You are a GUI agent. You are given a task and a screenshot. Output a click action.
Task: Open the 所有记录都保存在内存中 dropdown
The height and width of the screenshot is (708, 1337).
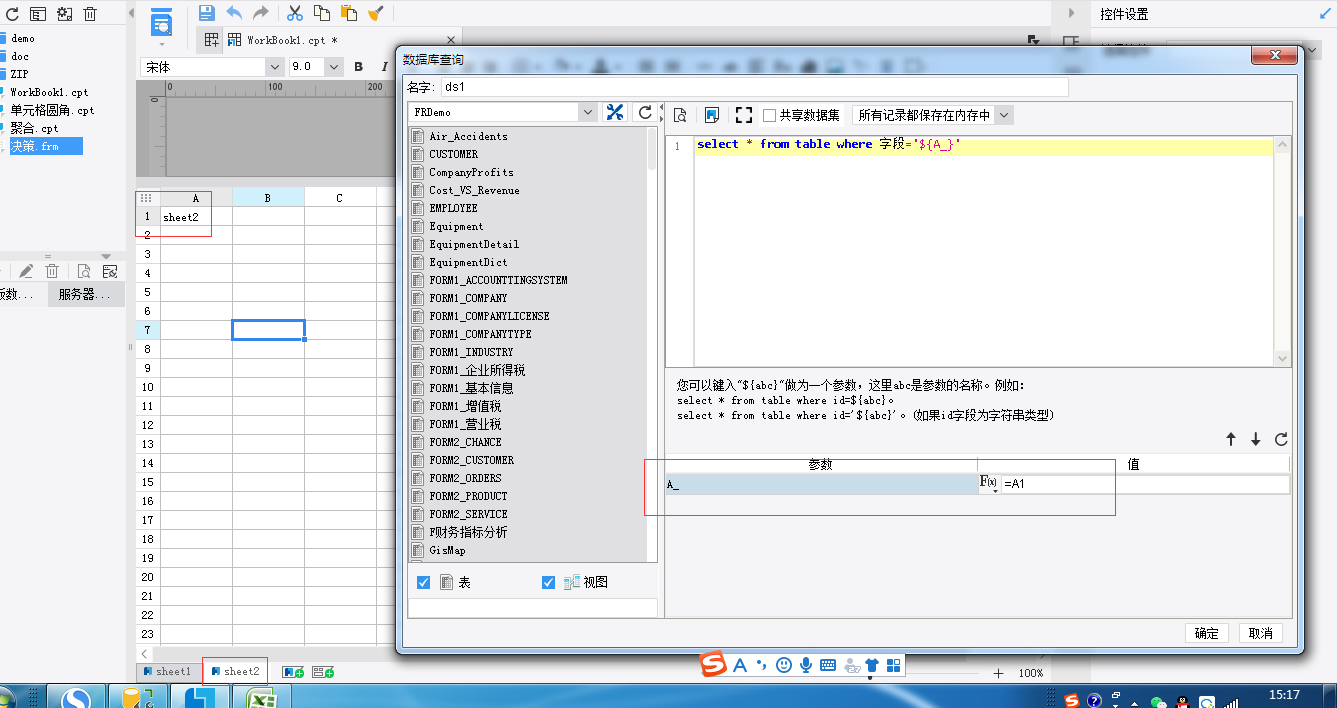click(1004, 115)
